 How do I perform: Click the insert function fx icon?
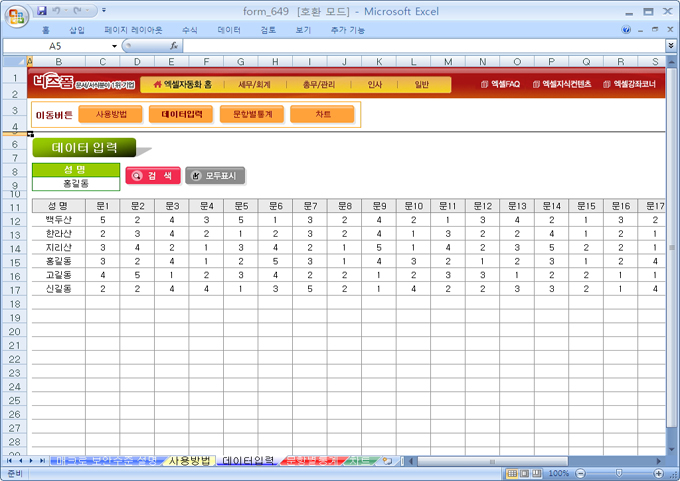click(173, 46)
